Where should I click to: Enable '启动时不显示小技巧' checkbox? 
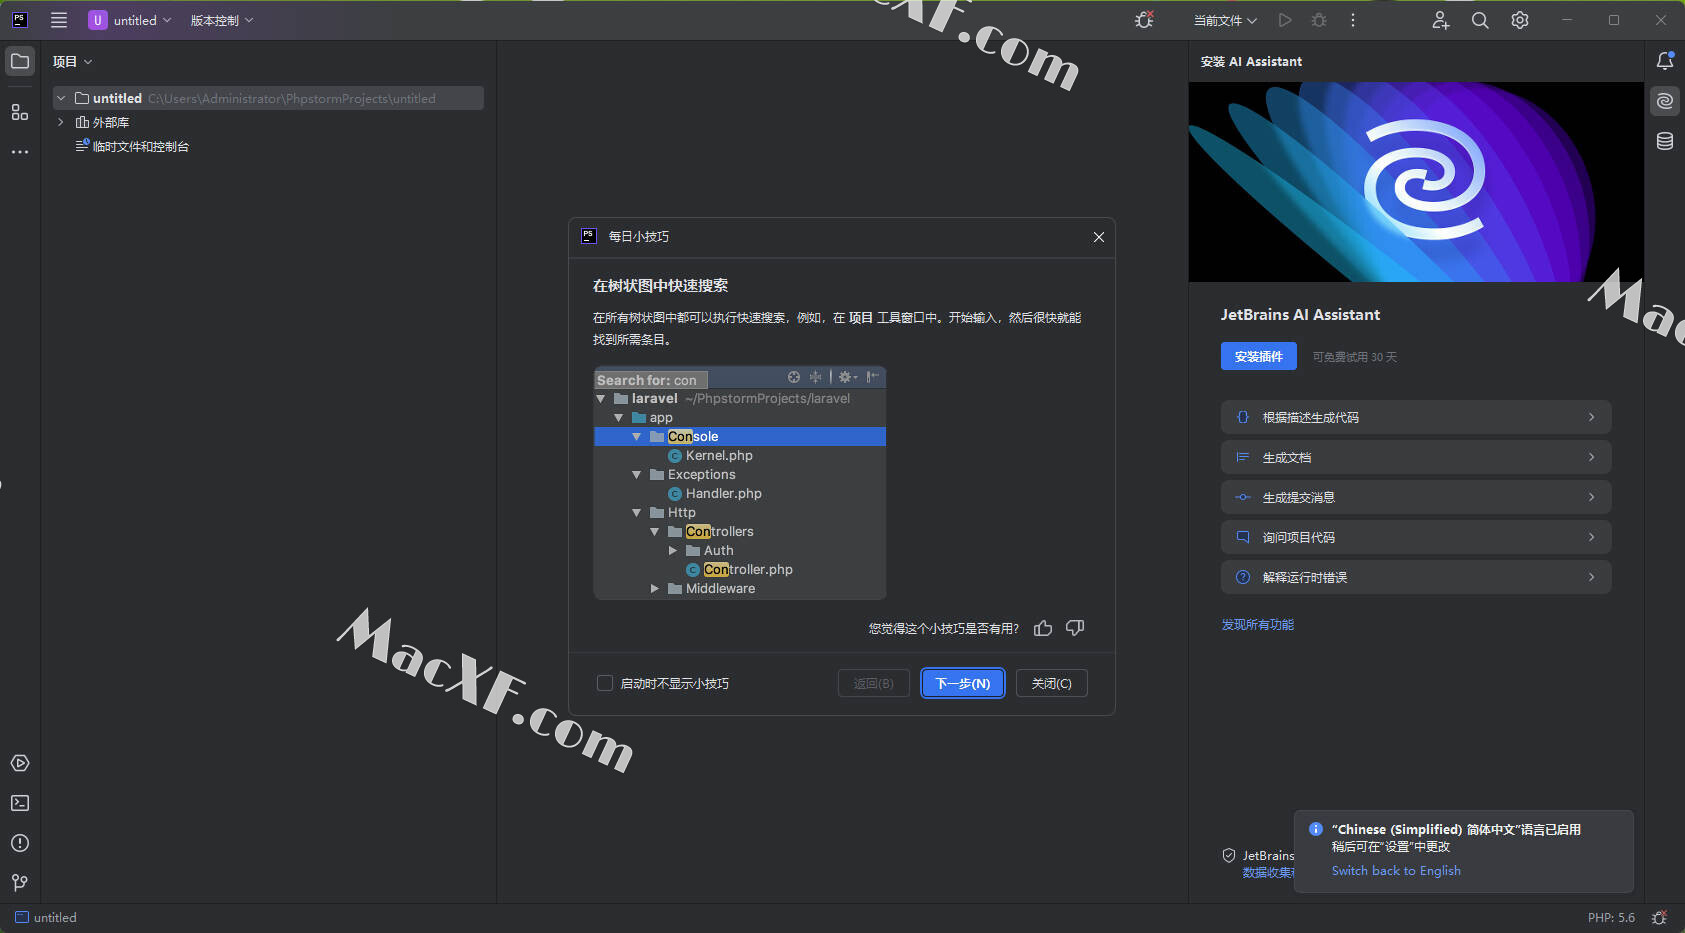pyautogui.click(x=605, y=683)
